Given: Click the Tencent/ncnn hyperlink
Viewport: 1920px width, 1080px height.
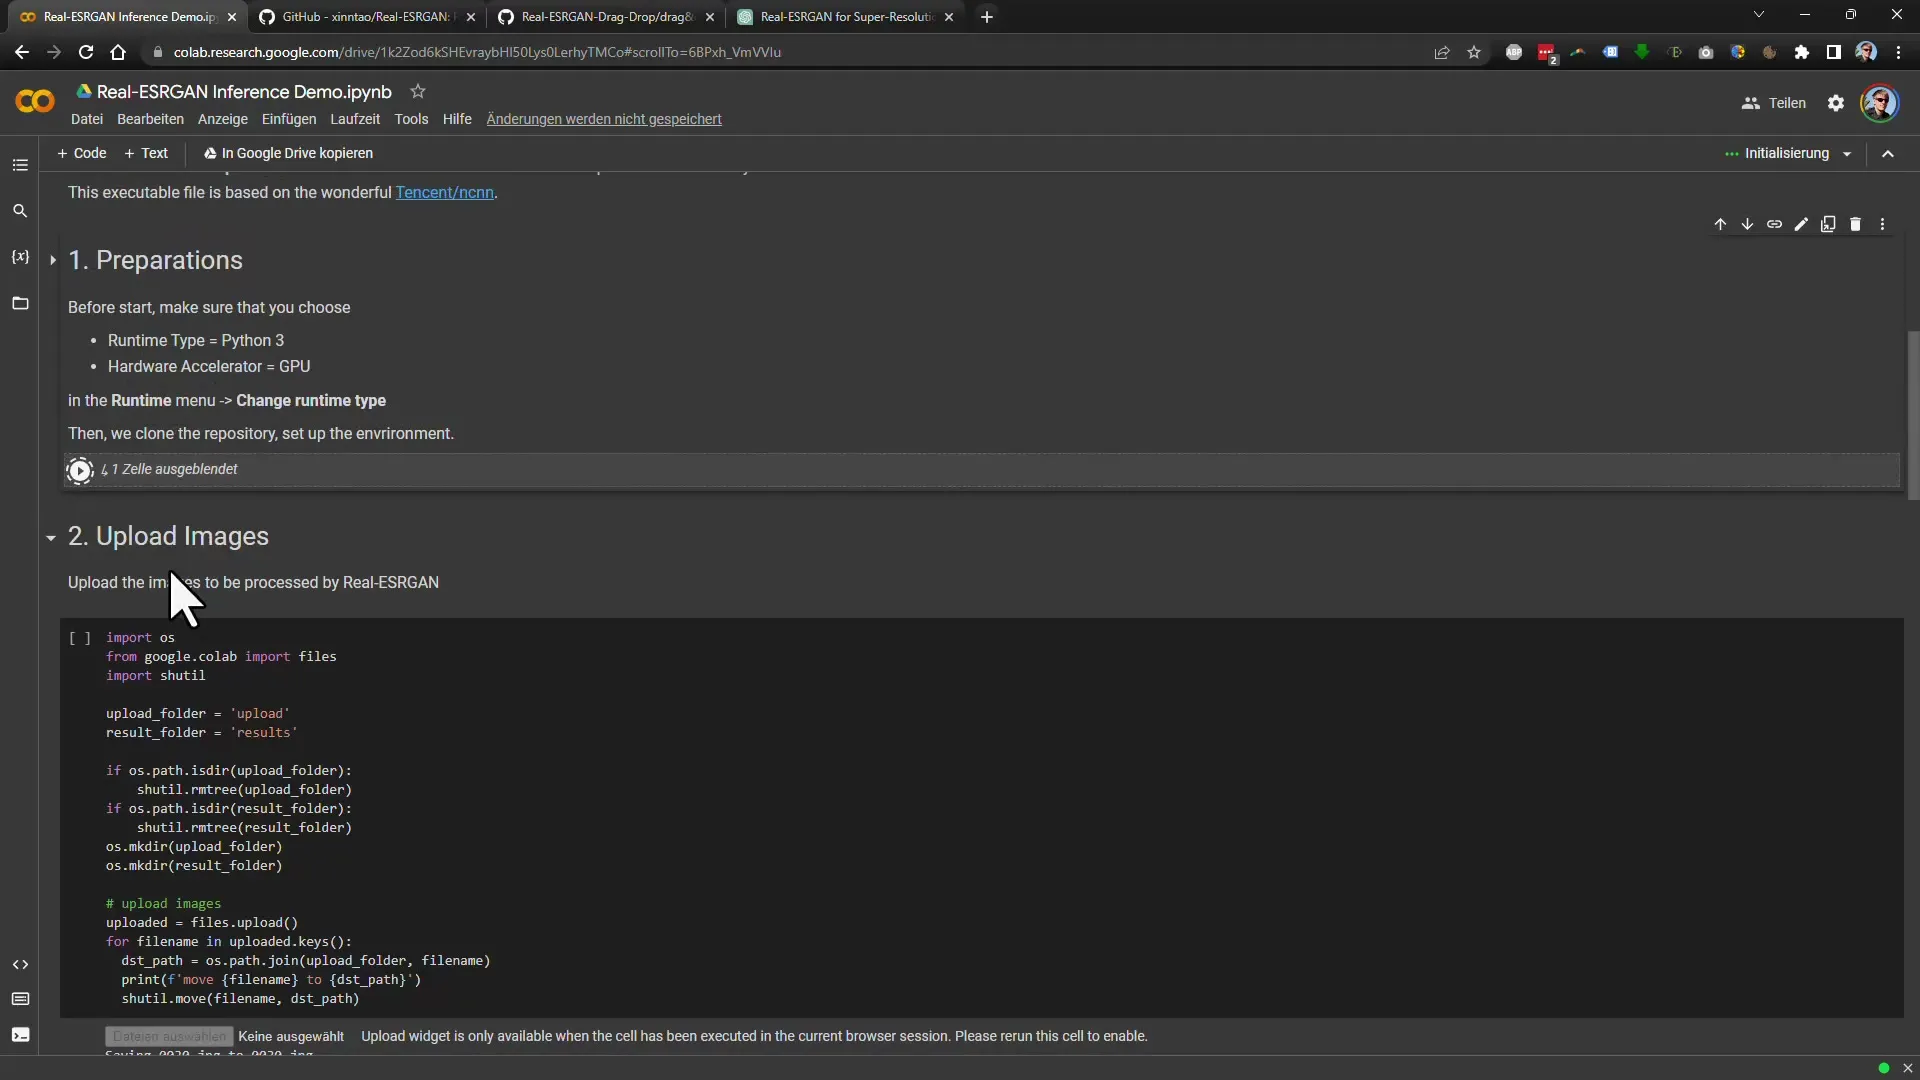Looking at the screenshot, I should click(x=444, y=191).
